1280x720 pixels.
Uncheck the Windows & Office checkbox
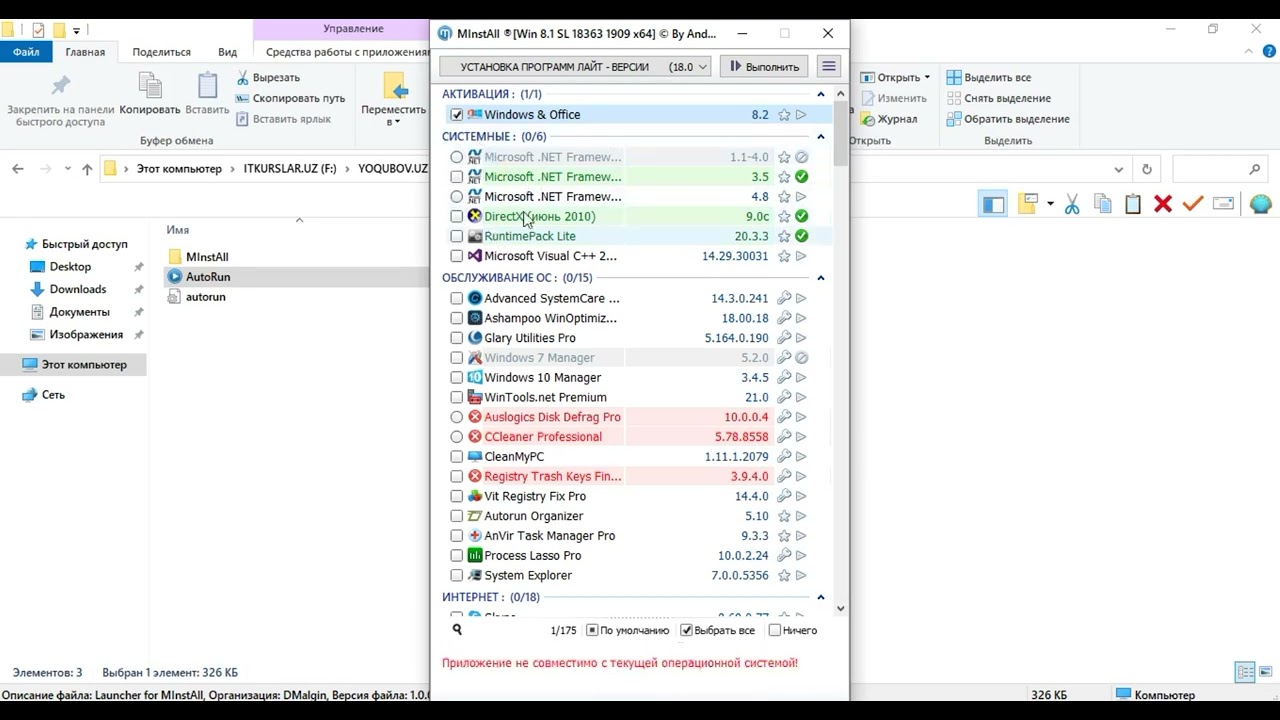[x=457, y=115]
